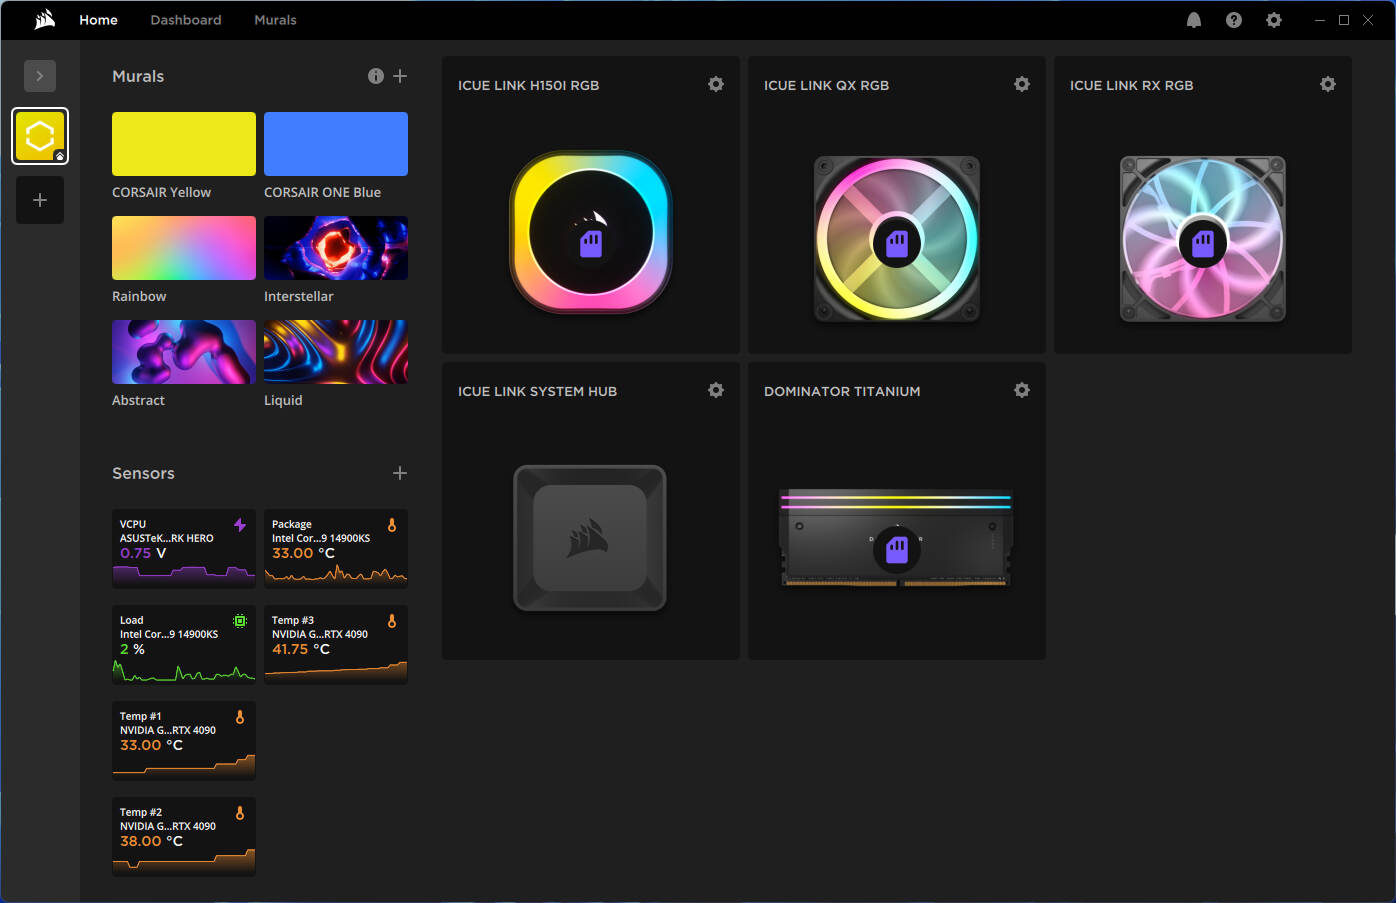
Task: Show Murals info icon
Action: pyautogui.click(x=376, y=76)
